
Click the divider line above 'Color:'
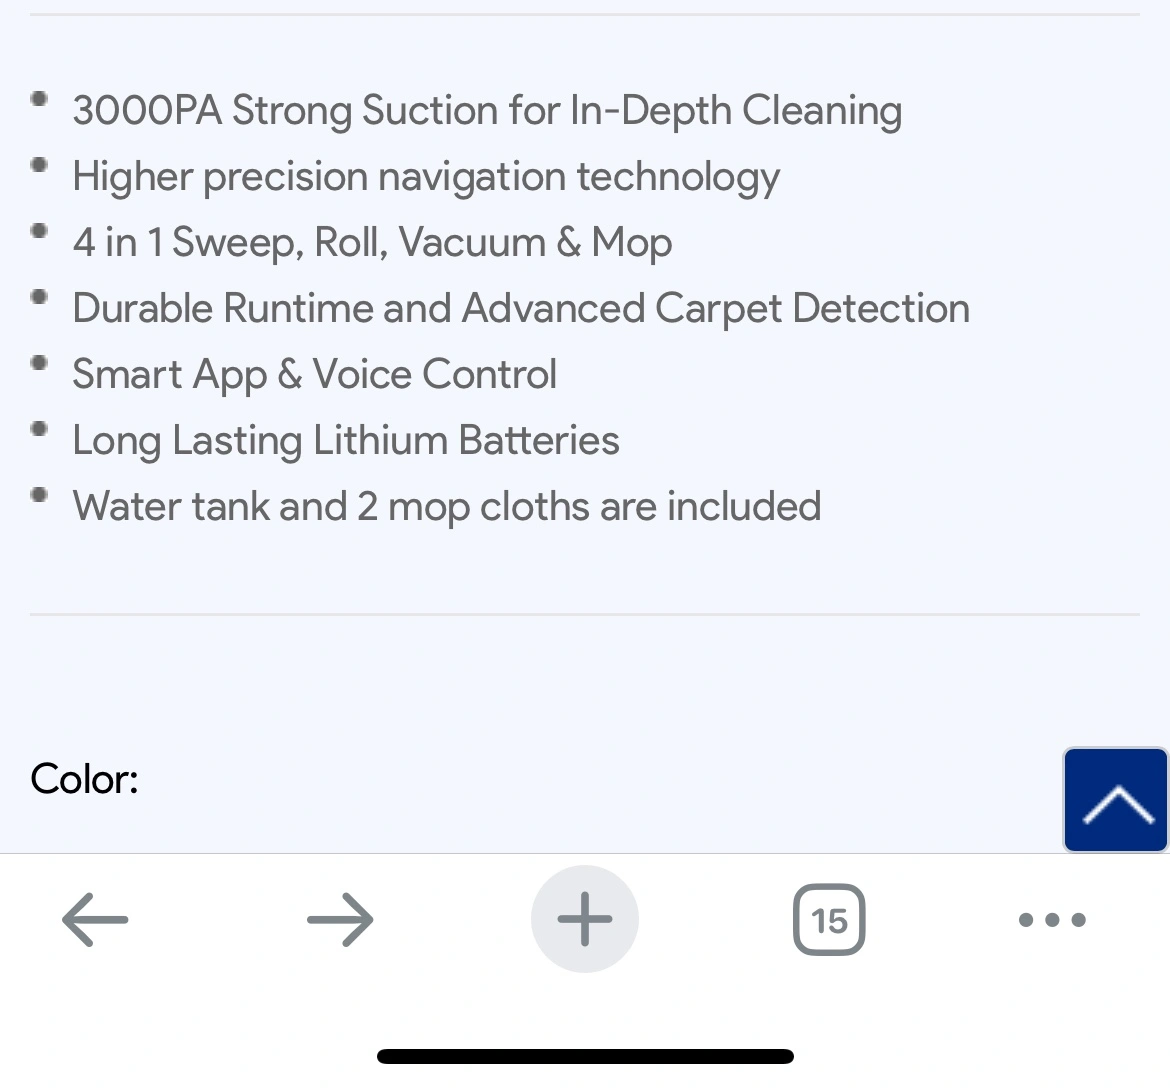click(x=585, y=614)
